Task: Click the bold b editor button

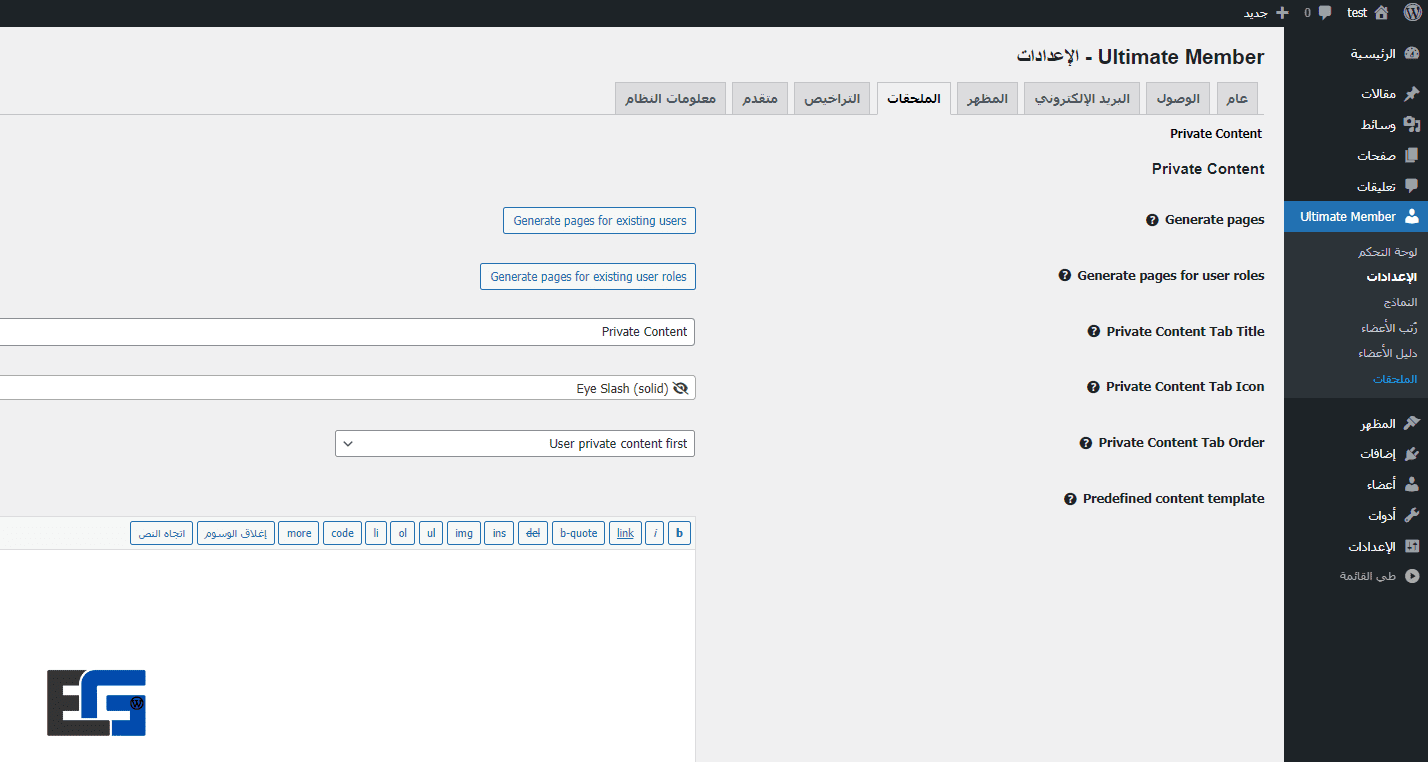Action: tap(679, 534)
